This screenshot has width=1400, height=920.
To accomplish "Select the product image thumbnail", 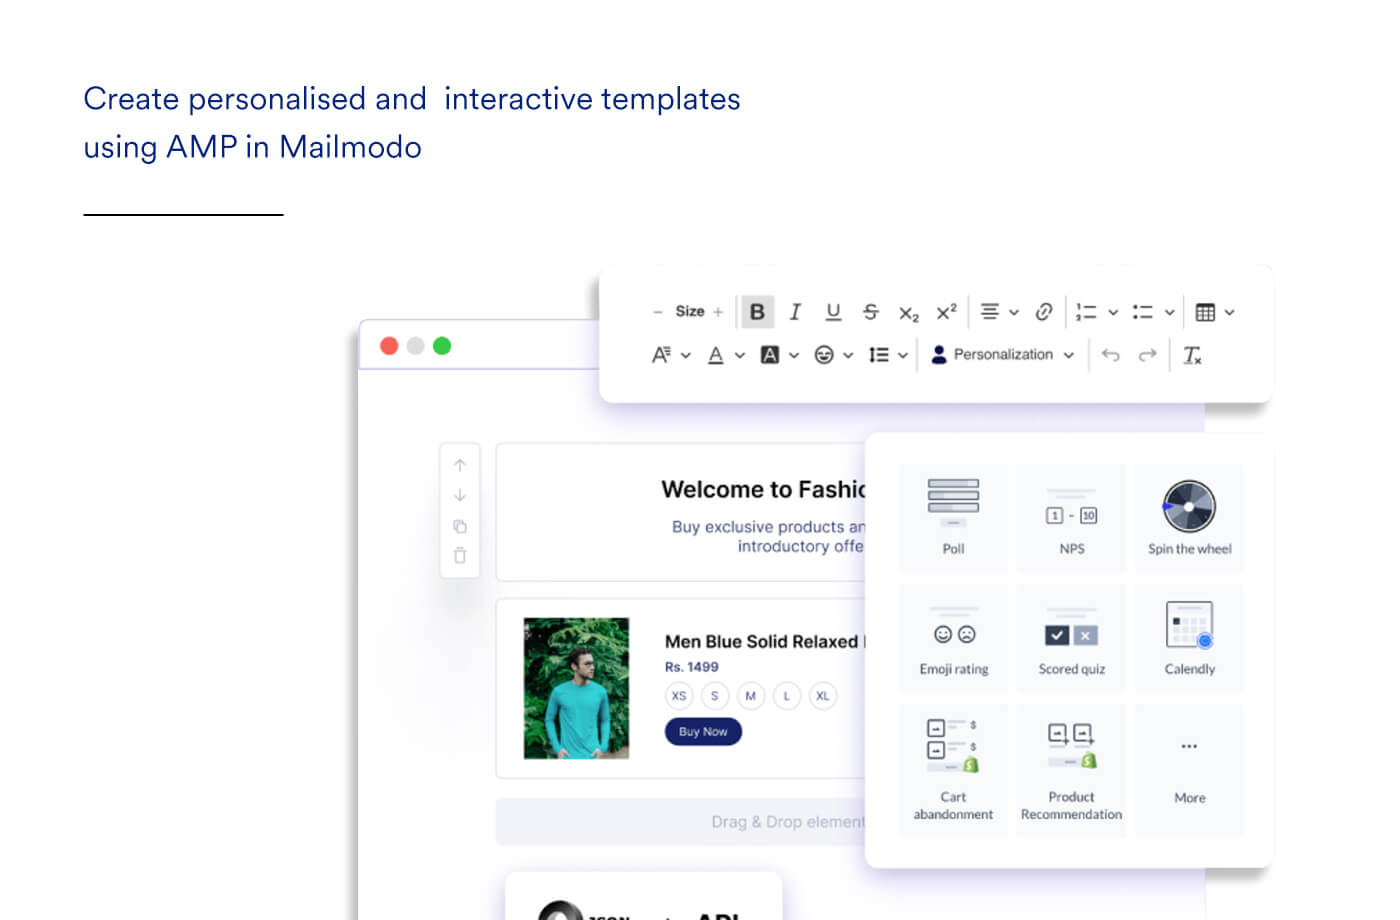I will tap(576, 688).
